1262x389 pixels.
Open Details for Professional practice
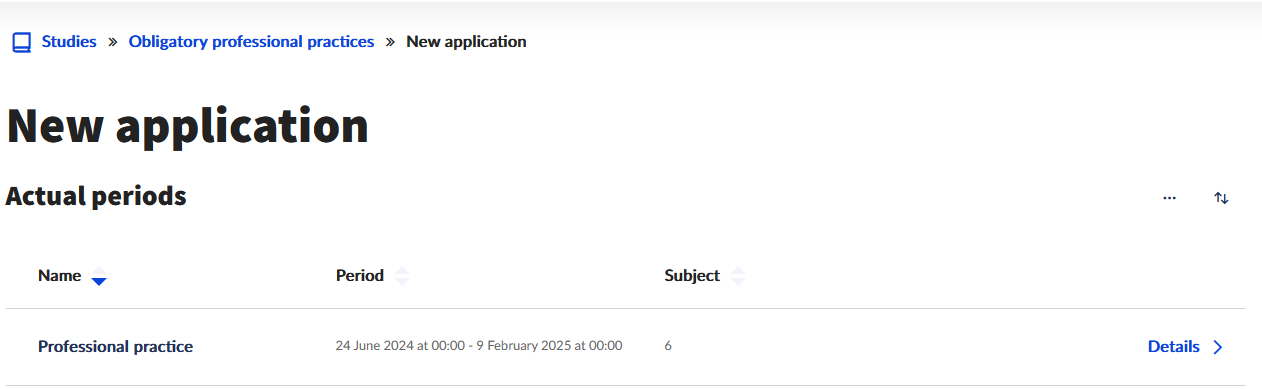[x=1174, y=347]
